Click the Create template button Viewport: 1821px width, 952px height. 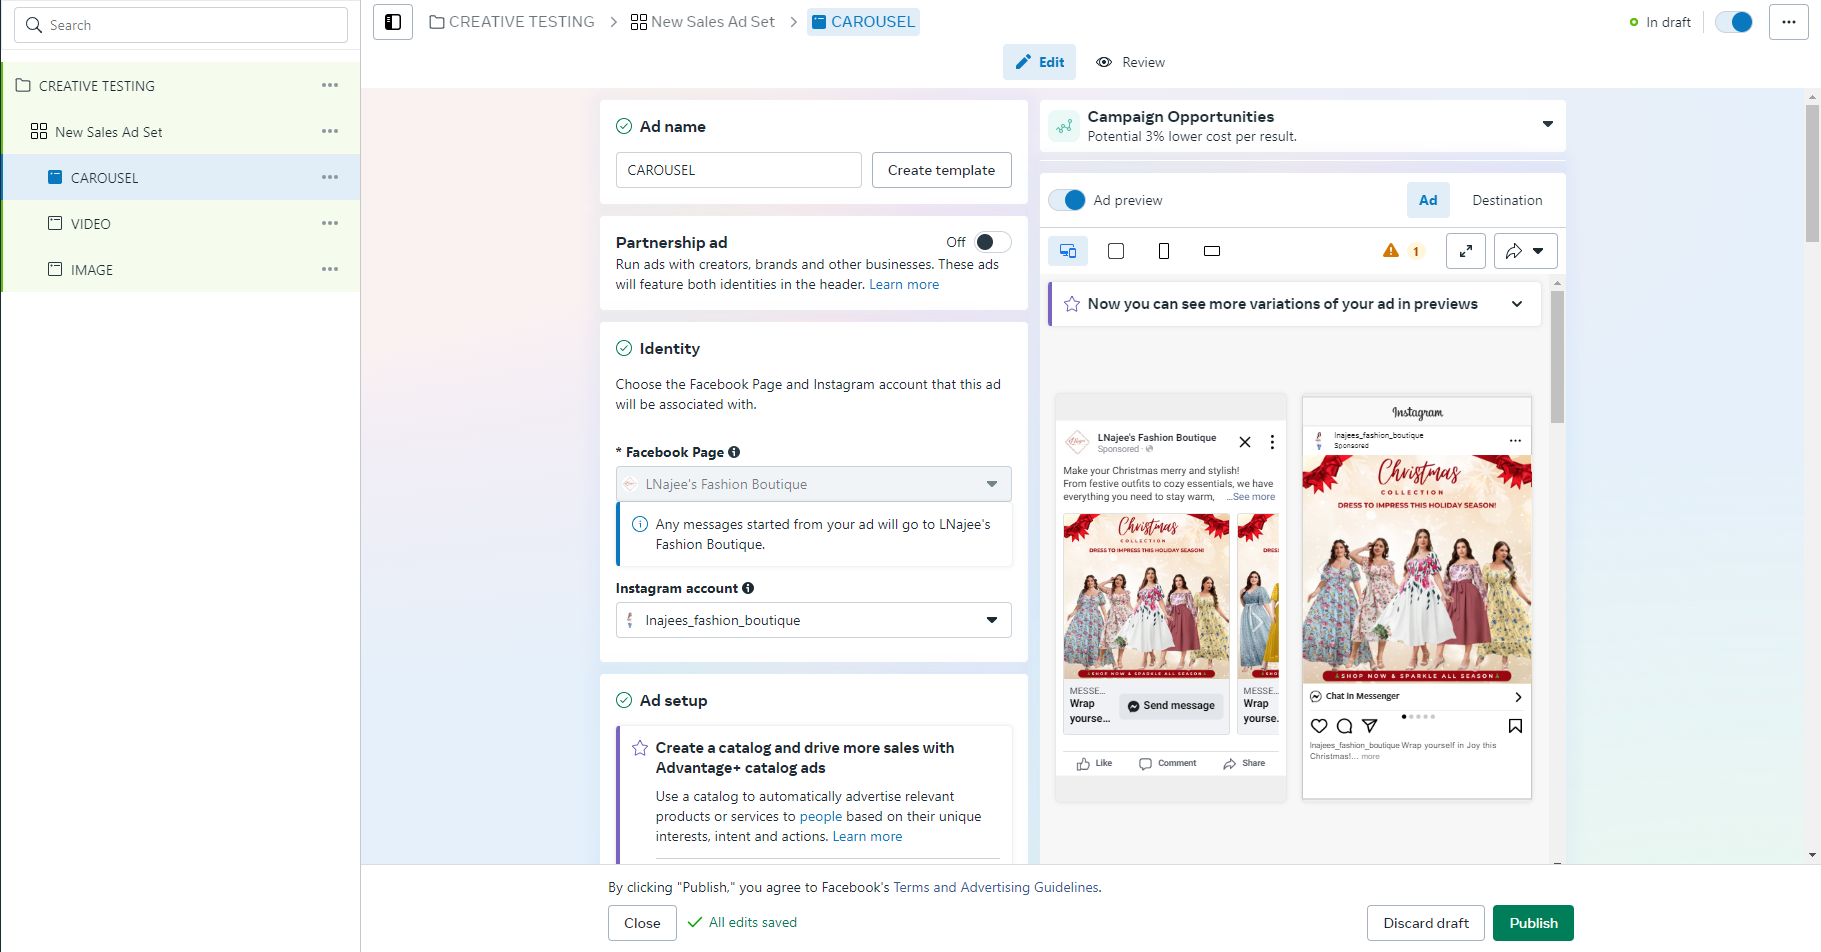pos(942,170)
